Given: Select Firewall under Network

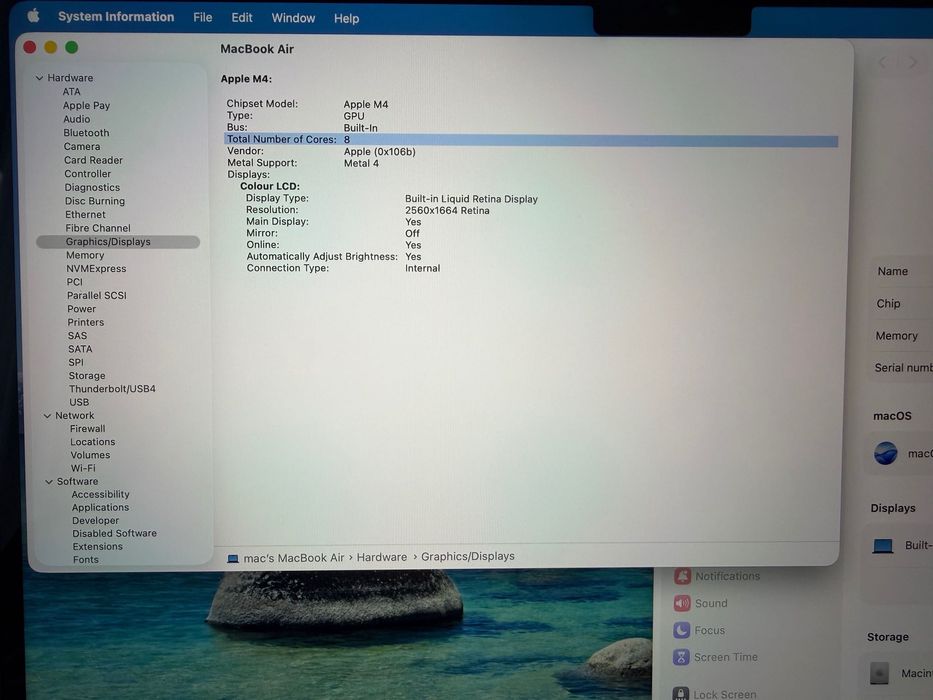Looking at the screenshot, I should (87, 429).
